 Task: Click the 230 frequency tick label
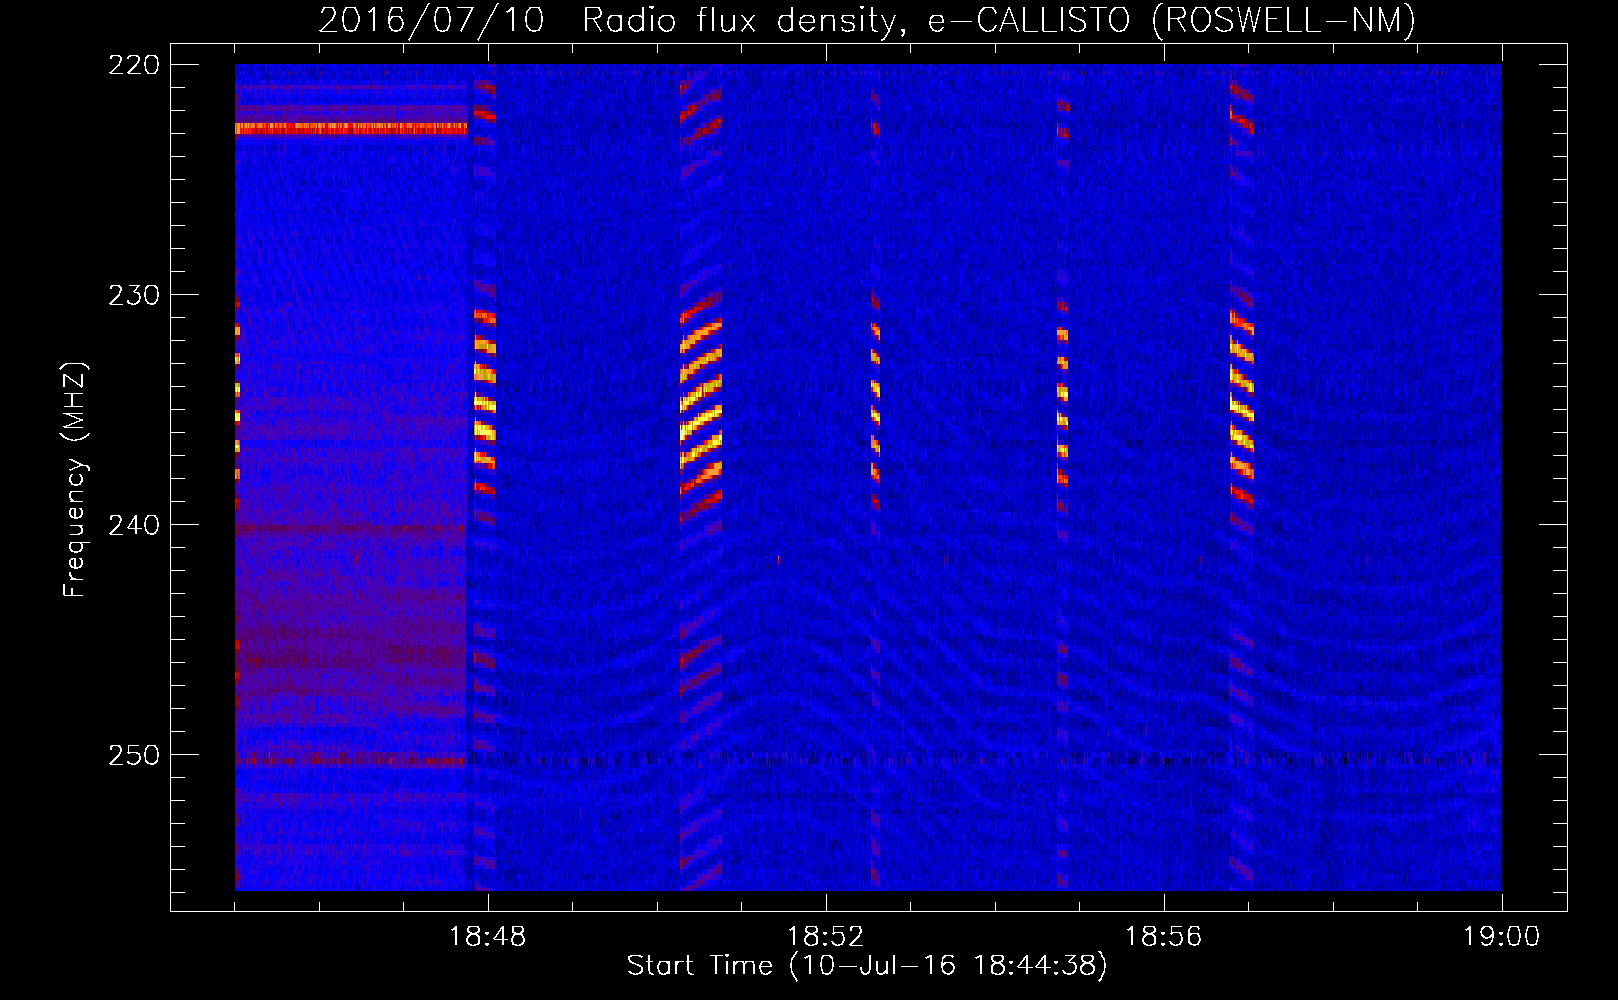tap(134, 295)
